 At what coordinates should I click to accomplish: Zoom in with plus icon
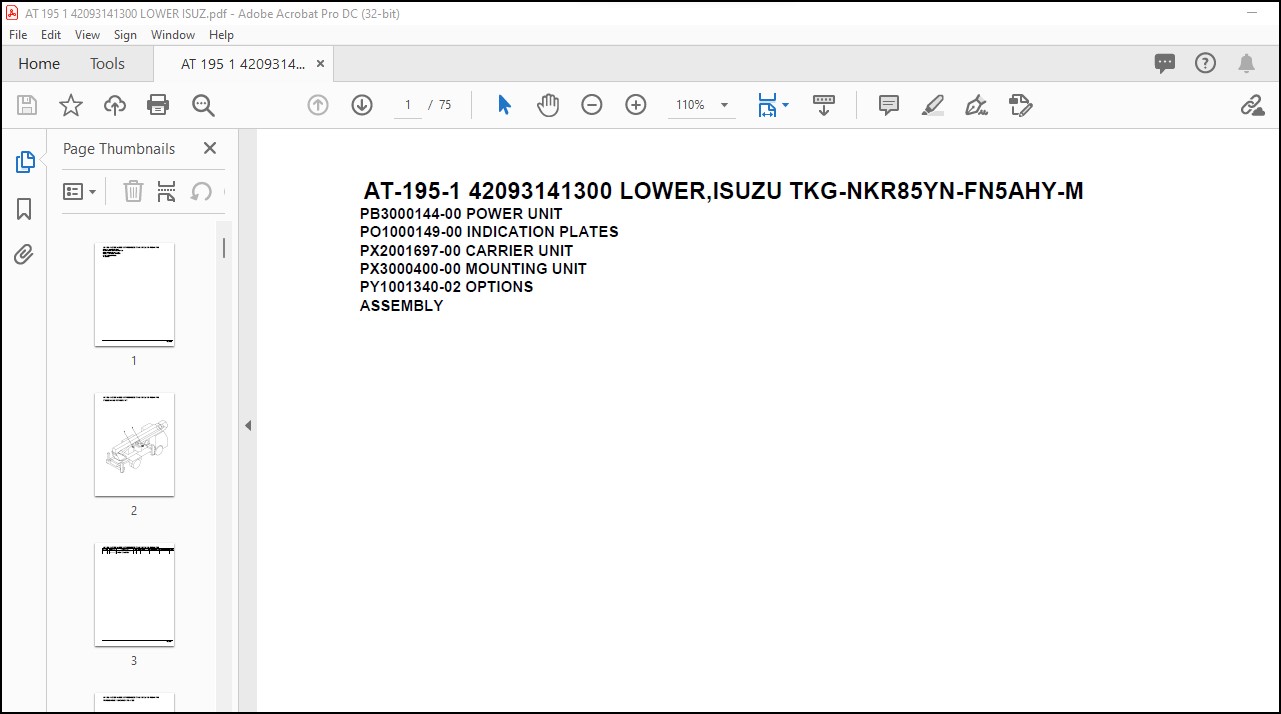(636, 105)
